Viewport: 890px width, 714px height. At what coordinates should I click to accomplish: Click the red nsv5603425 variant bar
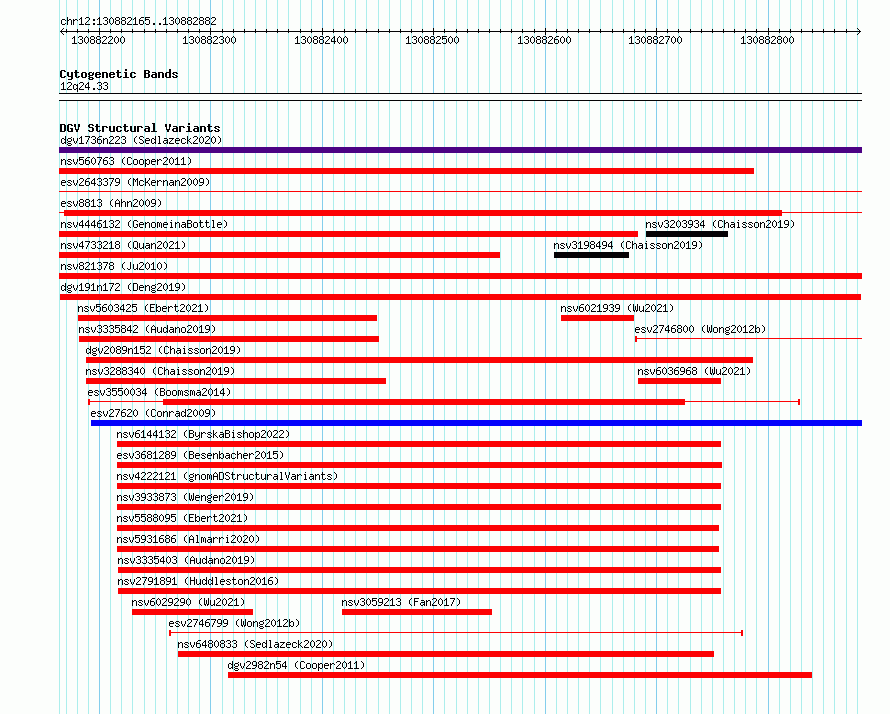point(227,318)
